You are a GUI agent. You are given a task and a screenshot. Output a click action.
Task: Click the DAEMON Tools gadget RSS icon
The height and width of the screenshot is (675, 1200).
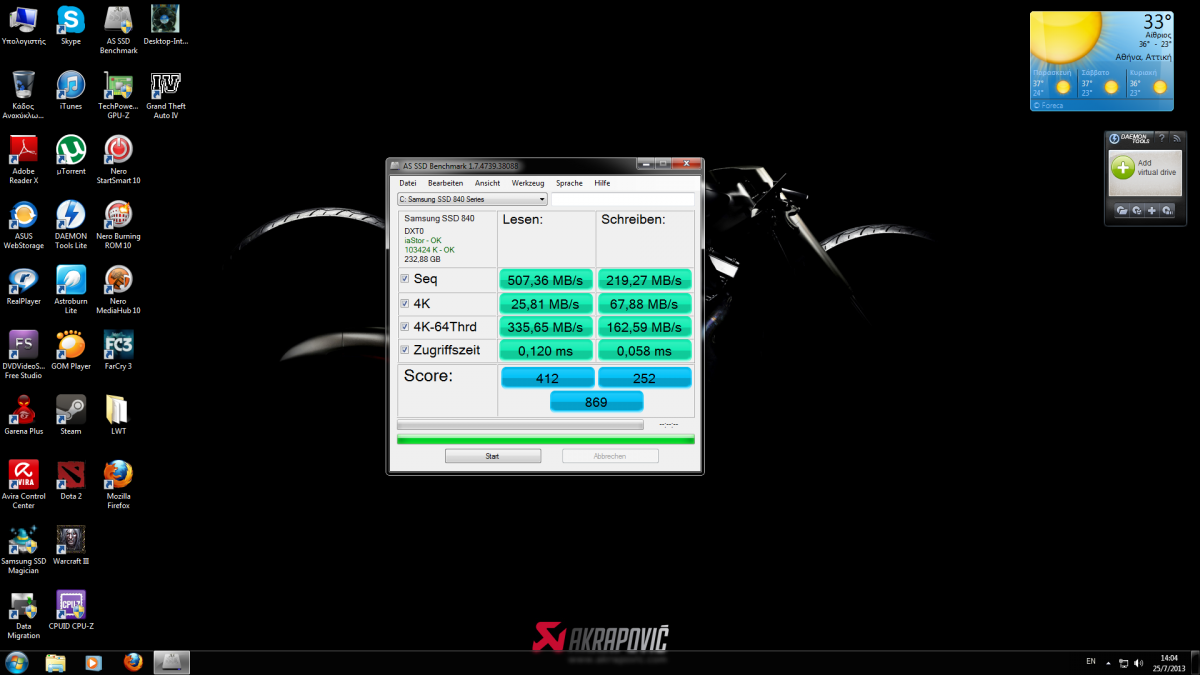(1177, 138)
